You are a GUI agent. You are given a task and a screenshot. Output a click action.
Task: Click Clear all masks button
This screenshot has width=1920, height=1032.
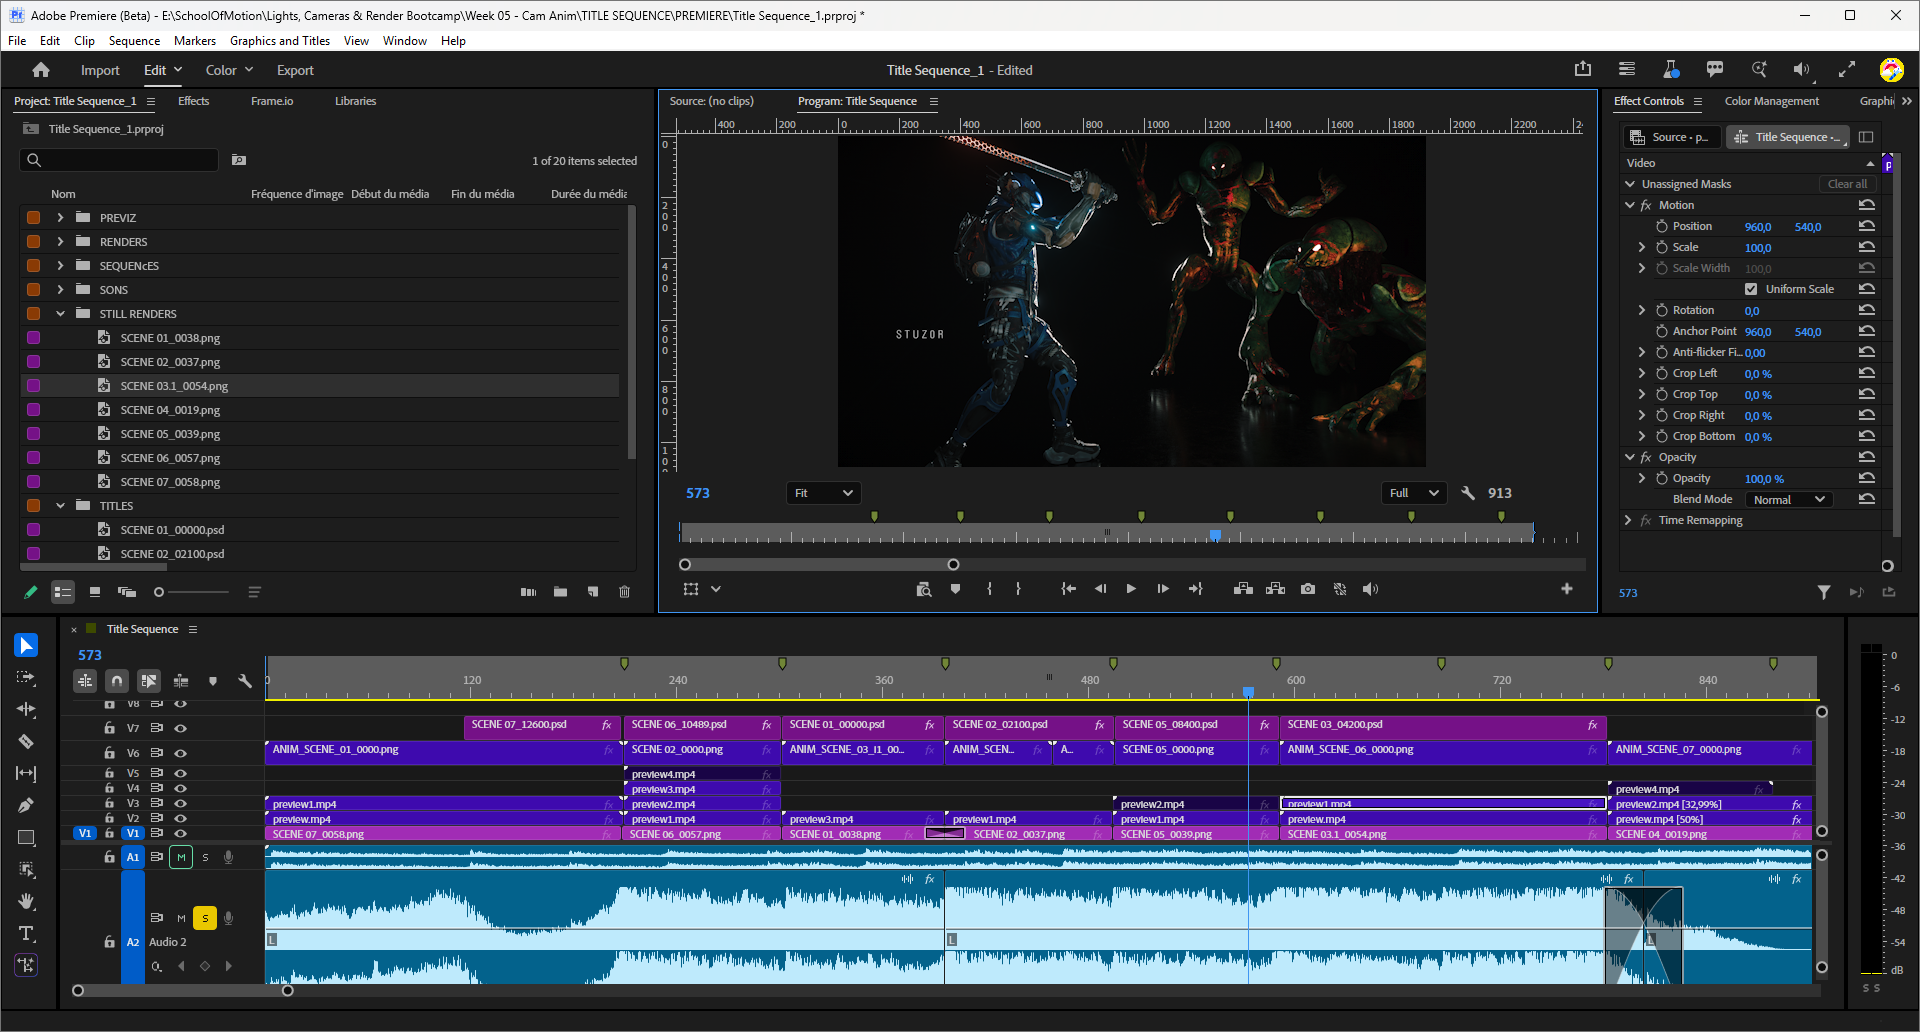point(1847,184)
